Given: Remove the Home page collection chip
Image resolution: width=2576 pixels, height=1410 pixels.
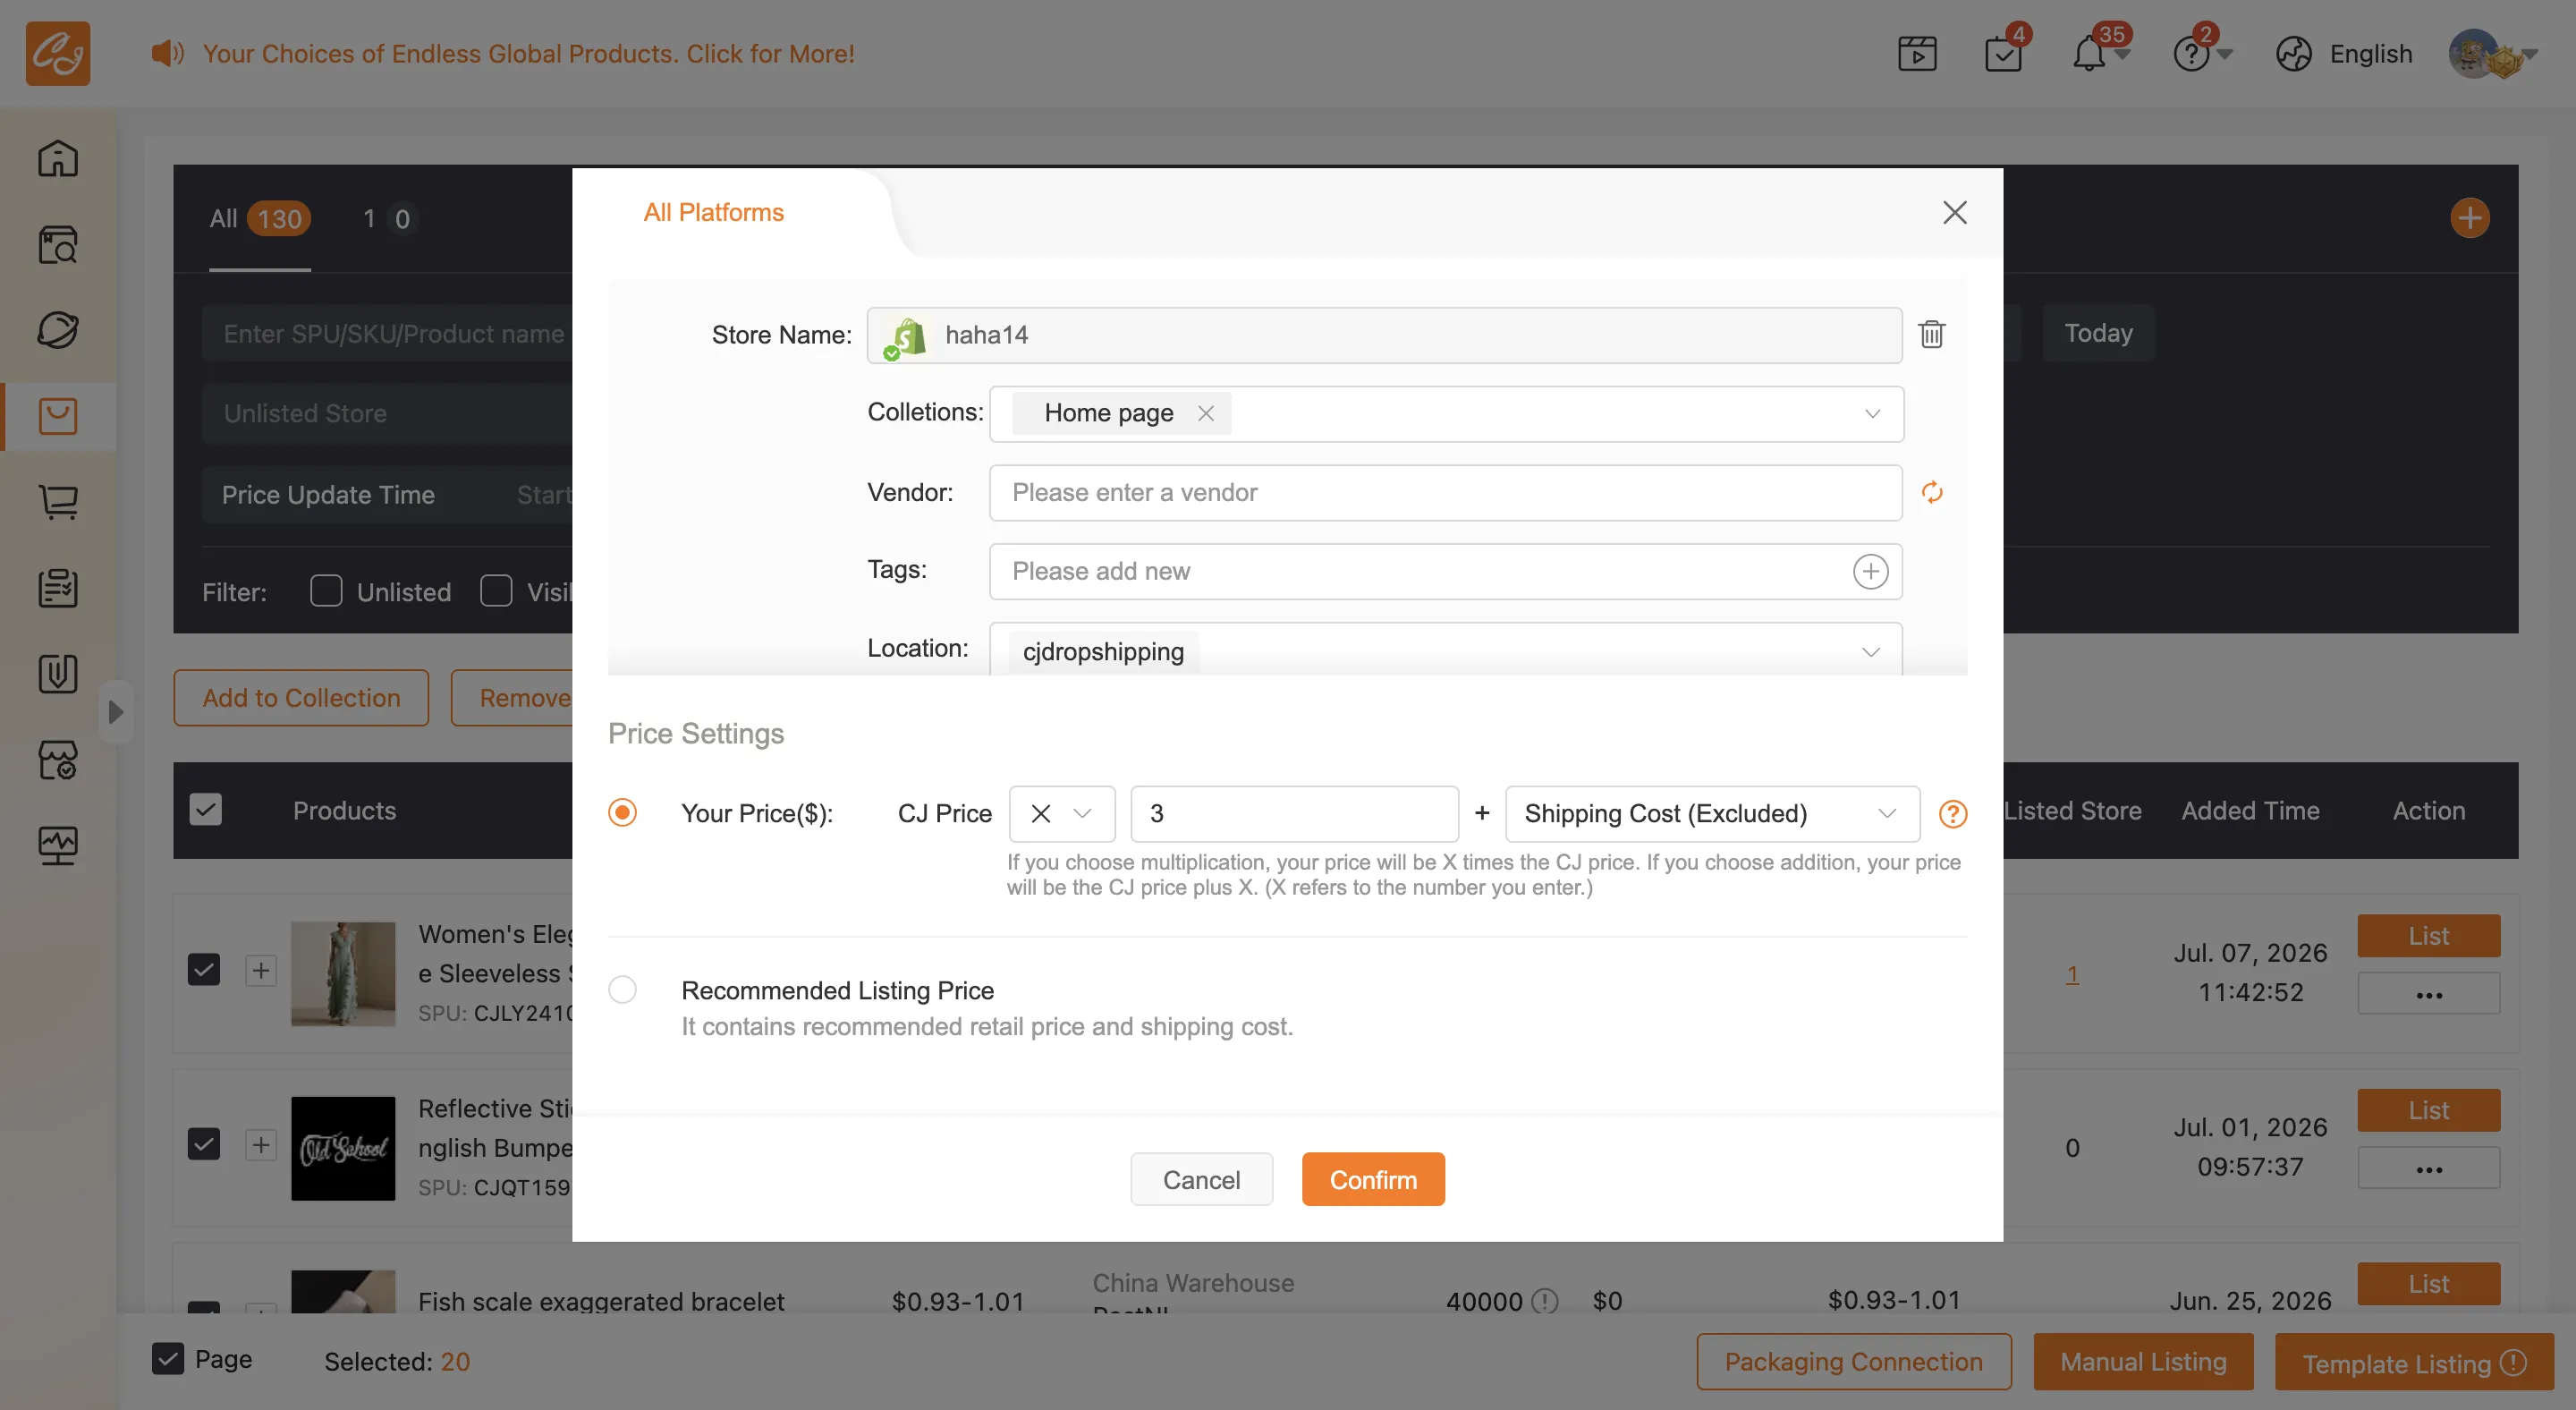Looking at the screenshot, I should coord(1206,413).
